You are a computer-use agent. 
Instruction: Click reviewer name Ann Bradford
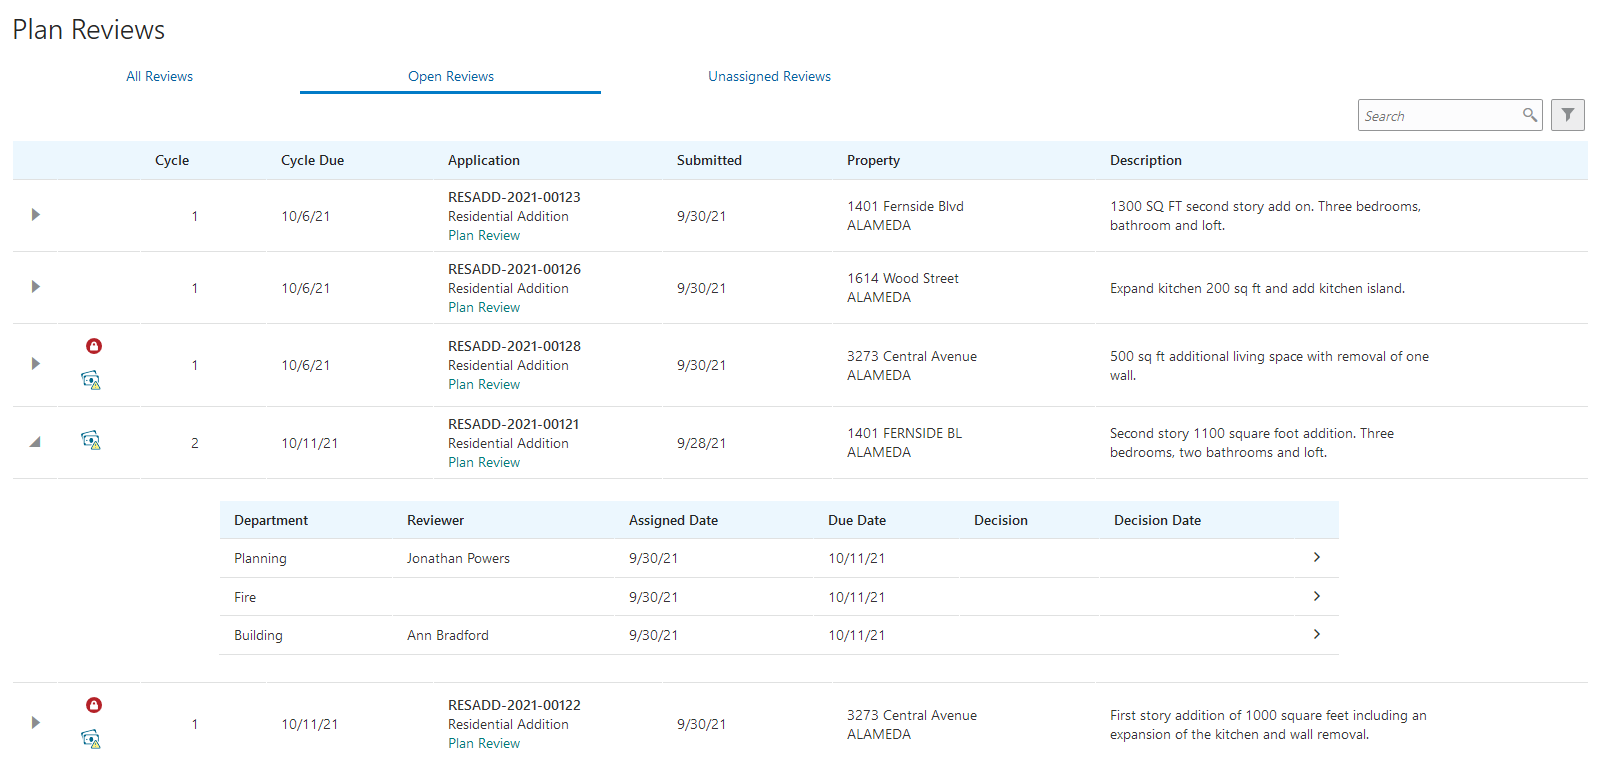[448, 635]
